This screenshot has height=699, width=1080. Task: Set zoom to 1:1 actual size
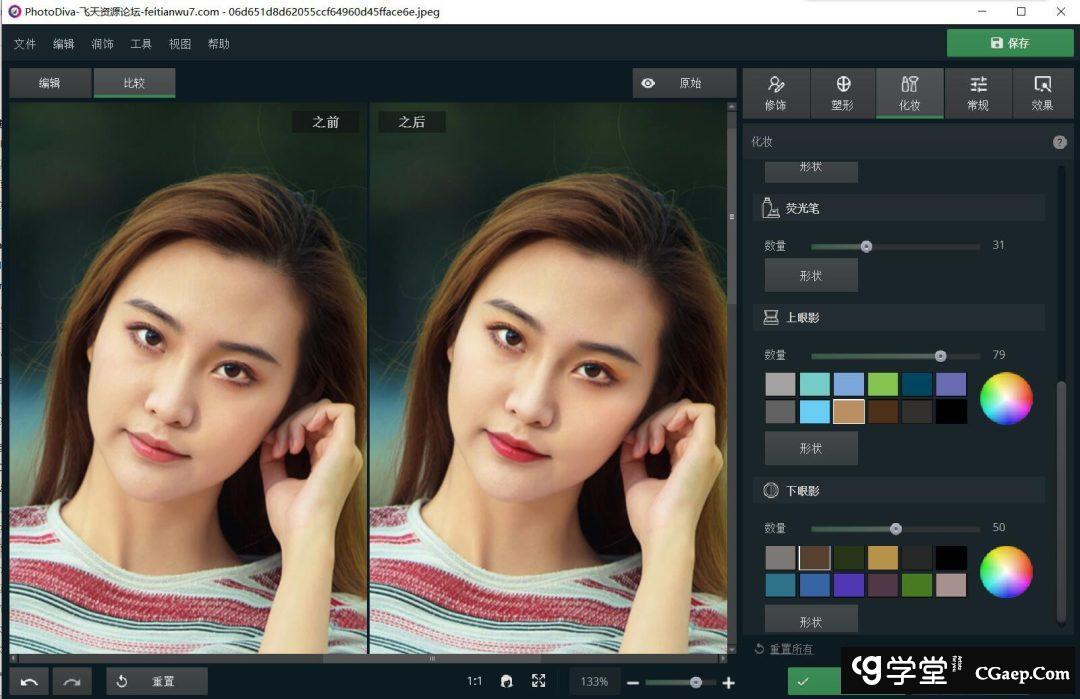[474, 681]
